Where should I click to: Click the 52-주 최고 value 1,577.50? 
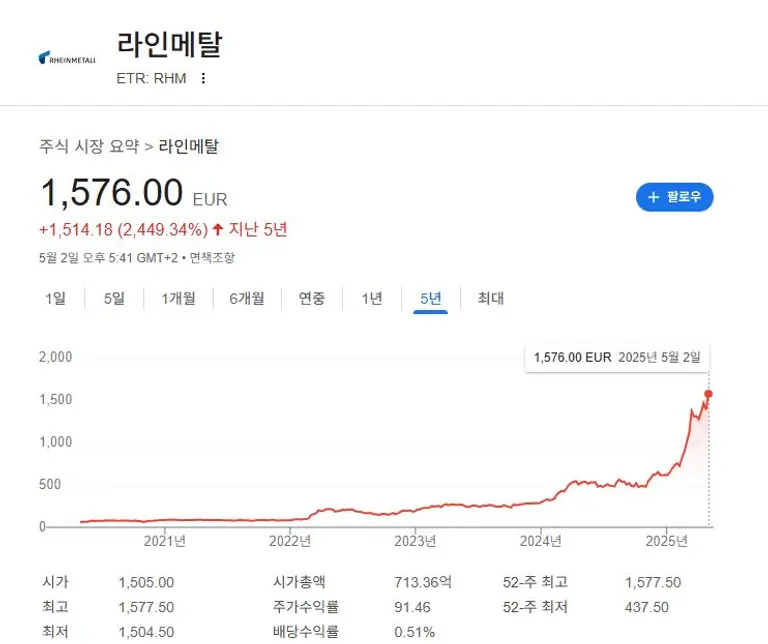pyautogui.click(x=652, y=582)
